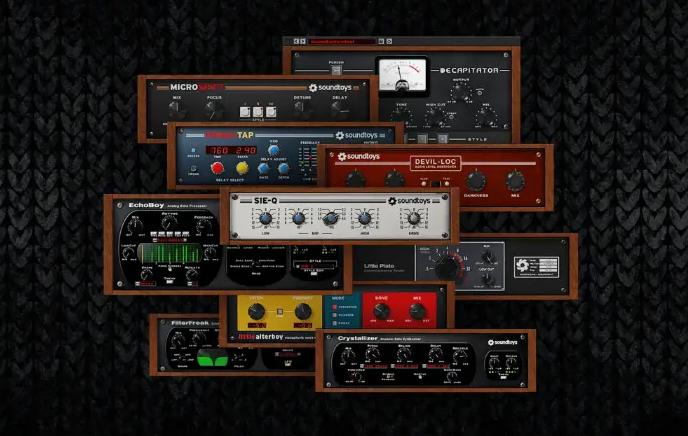Screen dimensions: 688x436
Task: Select Transpose mode on Little AlterBoy
Action: [335, 307]
